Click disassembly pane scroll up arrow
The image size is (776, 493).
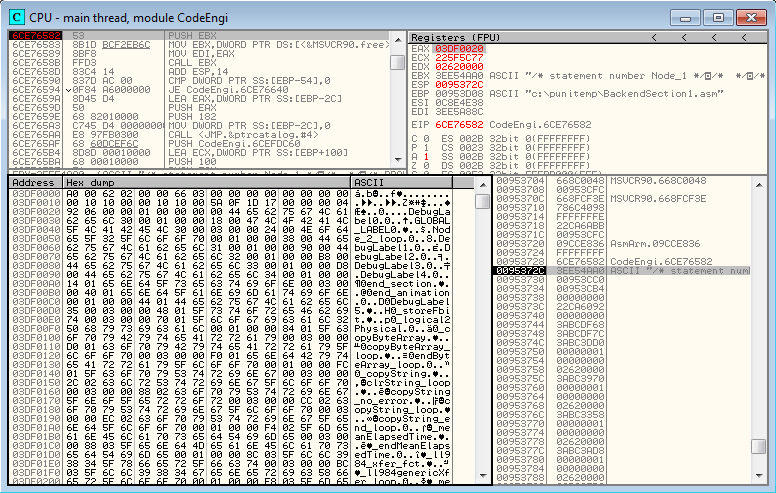[x=398, y=39]
